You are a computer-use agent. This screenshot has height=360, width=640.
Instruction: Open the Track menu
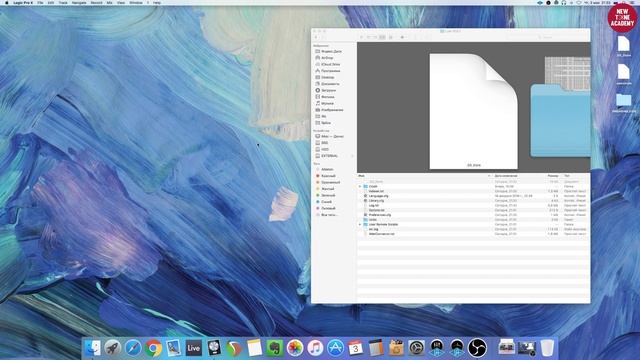(63, 2)
